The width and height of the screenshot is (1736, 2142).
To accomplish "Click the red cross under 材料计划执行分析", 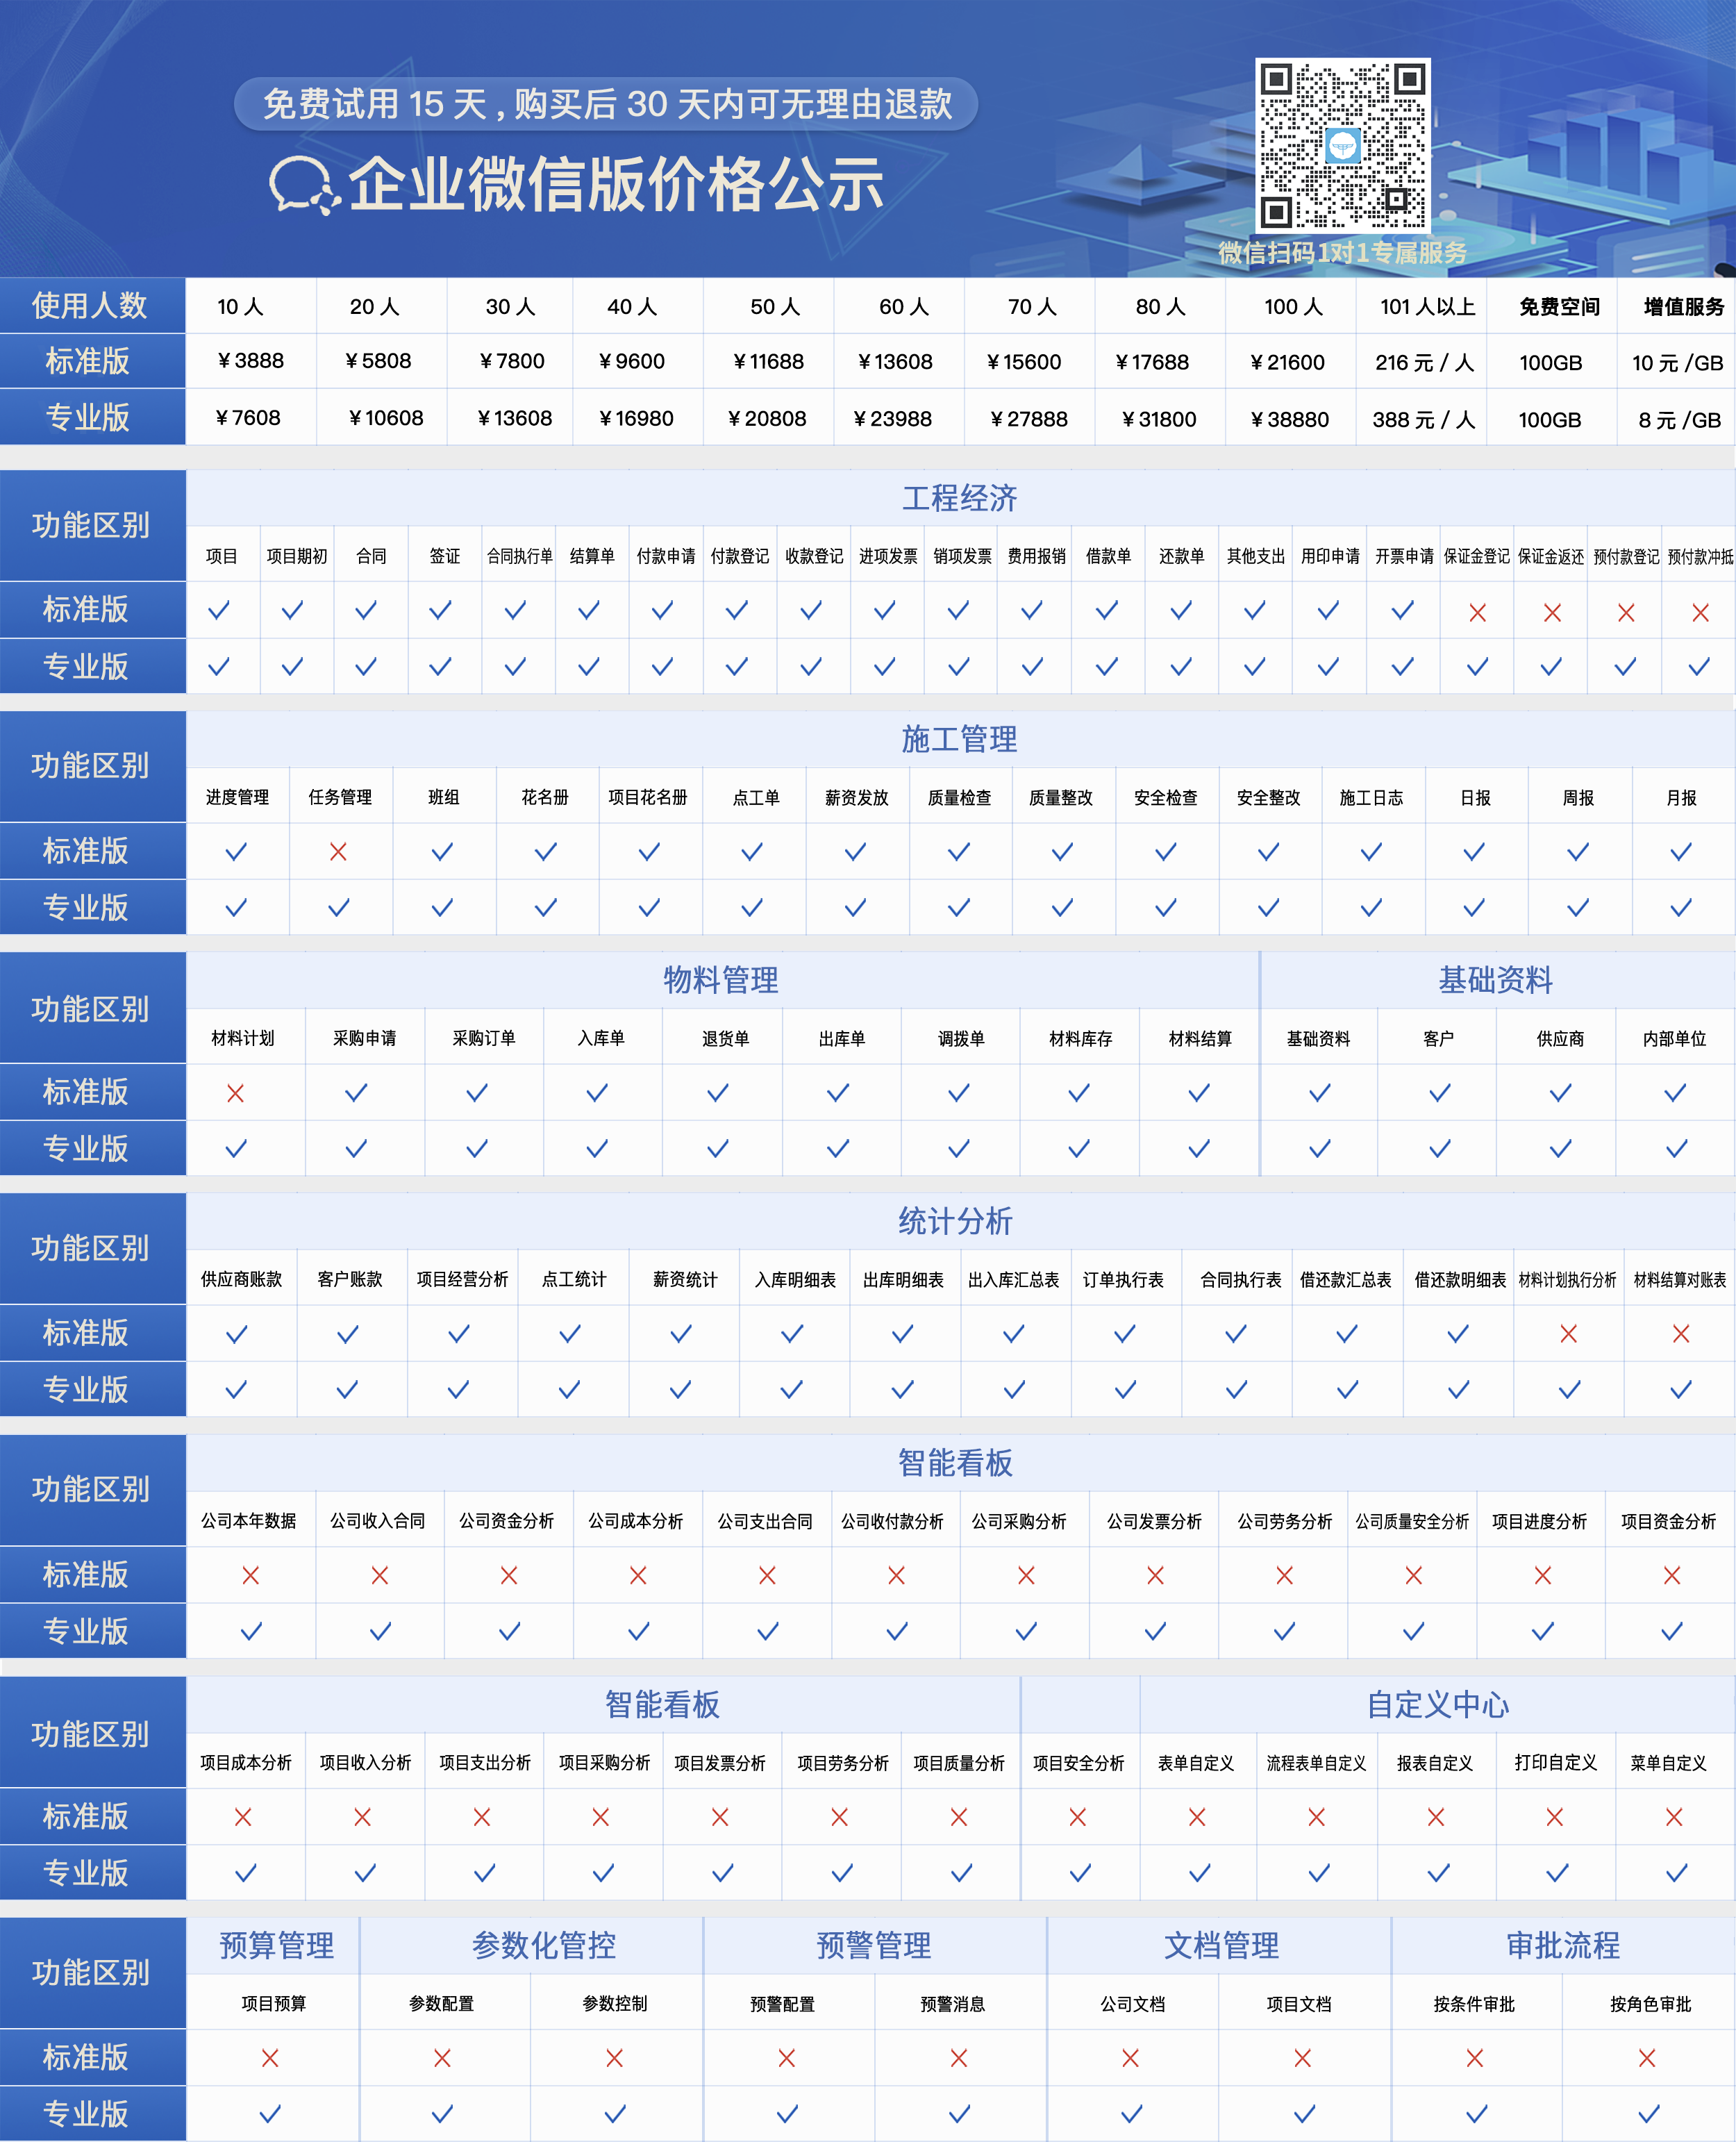I will (1569, 1334).
